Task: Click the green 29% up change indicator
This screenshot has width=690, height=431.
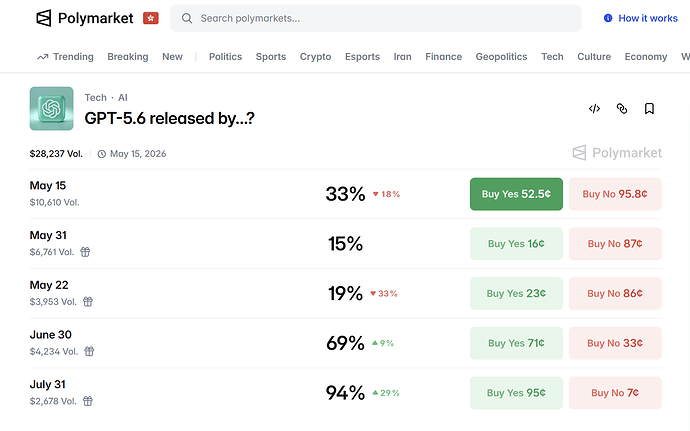Action: [x=386, y=393]
